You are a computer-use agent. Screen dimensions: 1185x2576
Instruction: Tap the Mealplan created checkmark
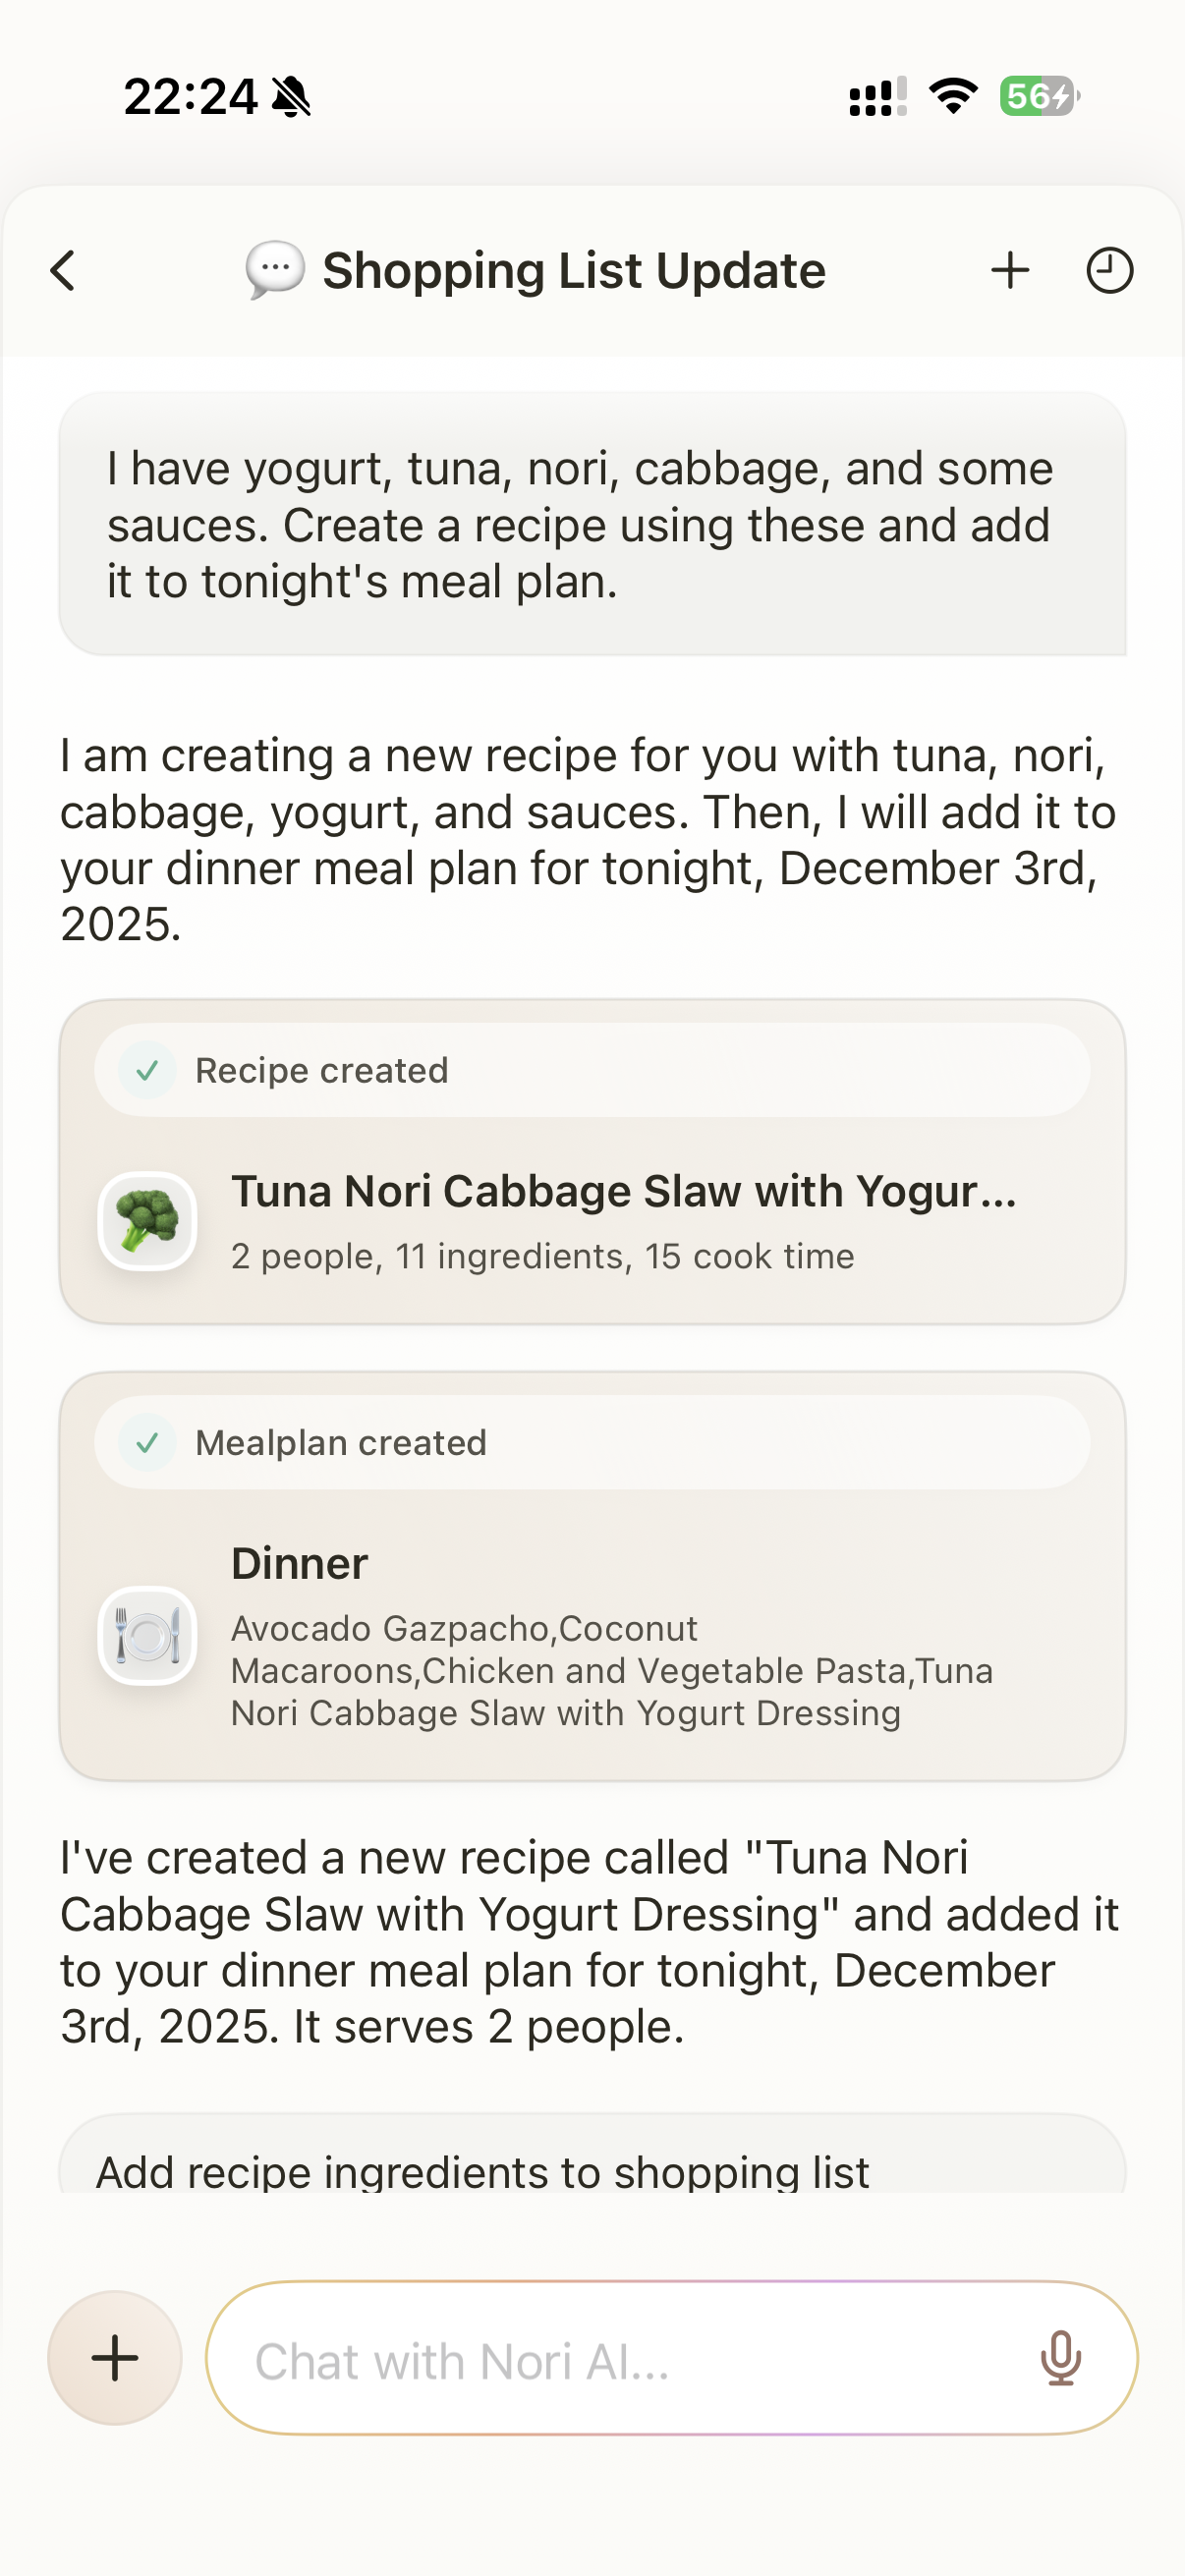tap(148, 1443)
